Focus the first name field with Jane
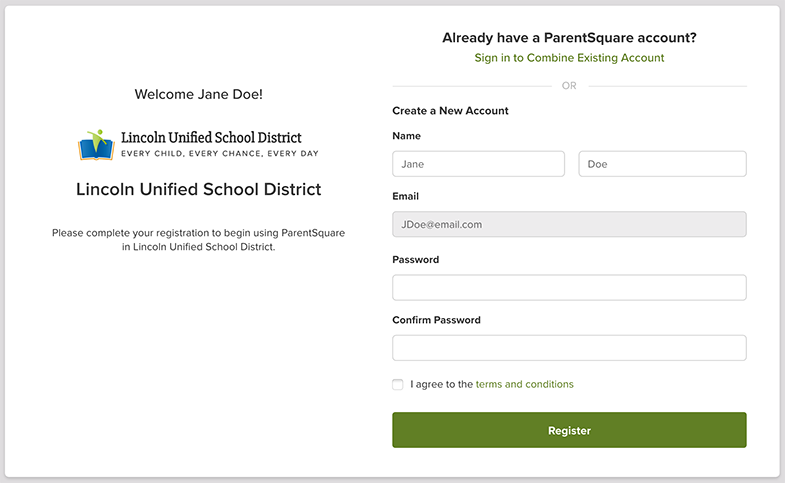 tap(478, 164)
